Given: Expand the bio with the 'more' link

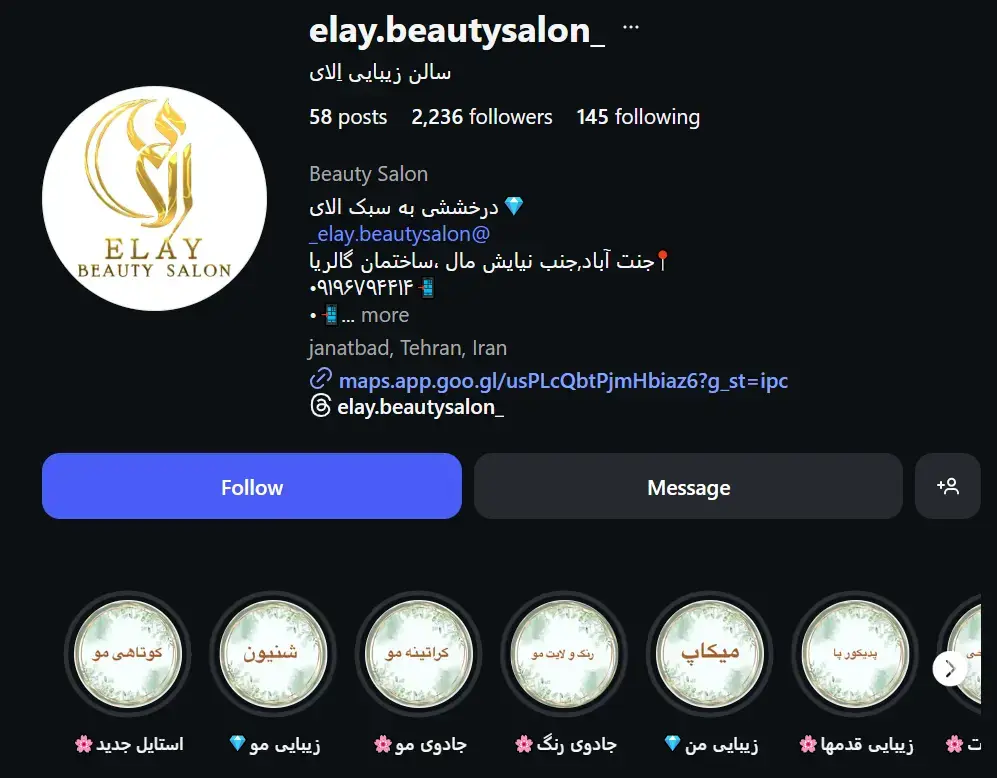Looking at the screenshot, I should pos(385,315).
